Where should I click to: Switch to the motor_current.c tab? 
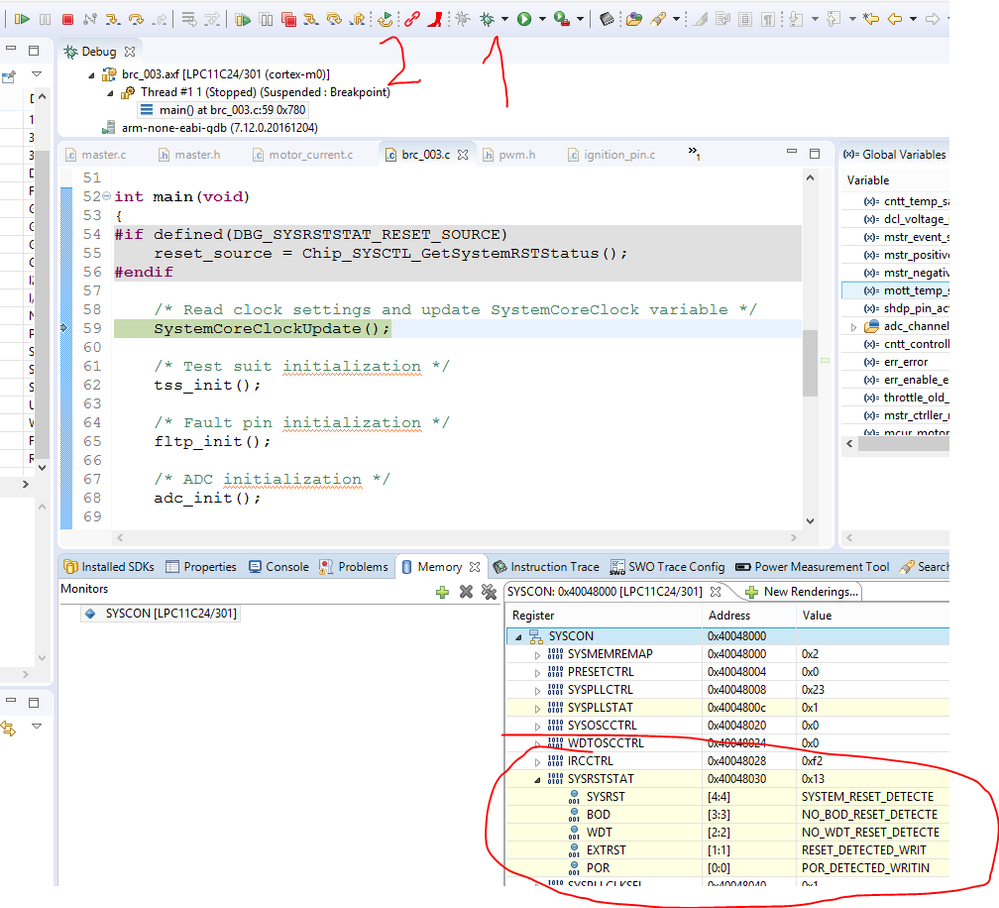(x=303, y=155)
